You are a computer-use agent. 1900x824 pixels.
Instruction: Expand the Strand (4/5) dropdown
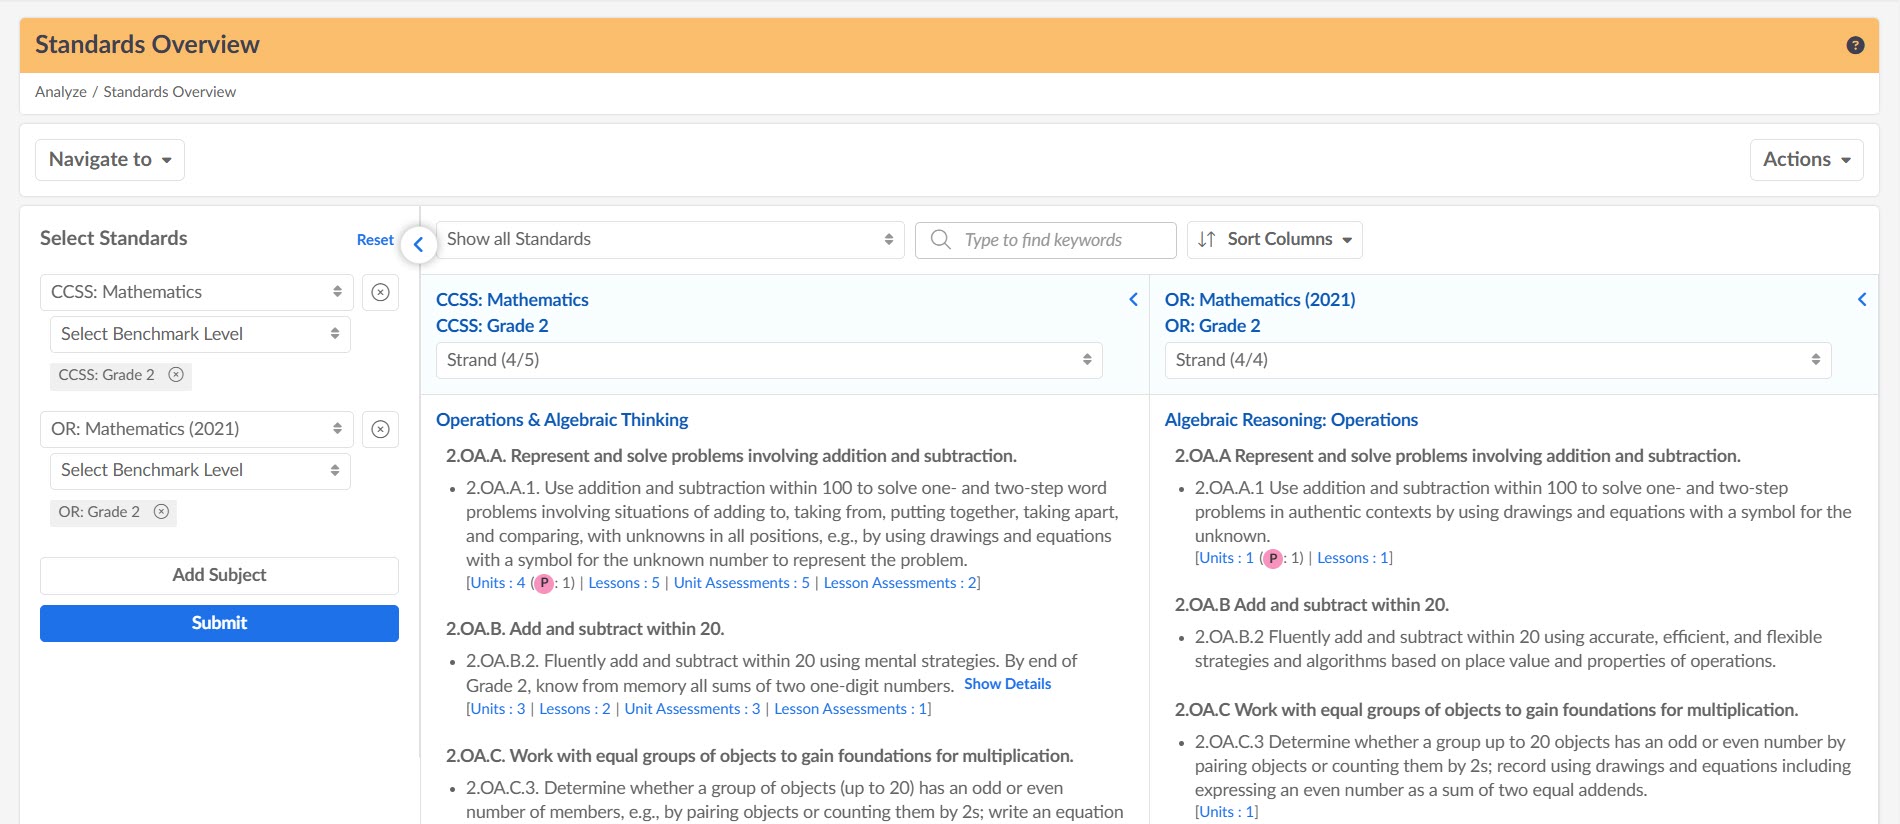769,360
